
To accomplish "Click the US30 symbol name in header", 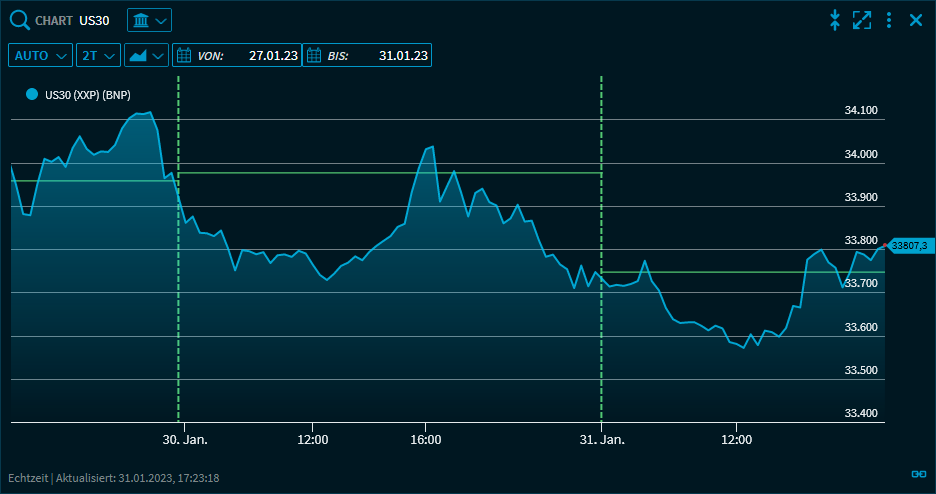I will pyautogui.click(x=94, y=21).
